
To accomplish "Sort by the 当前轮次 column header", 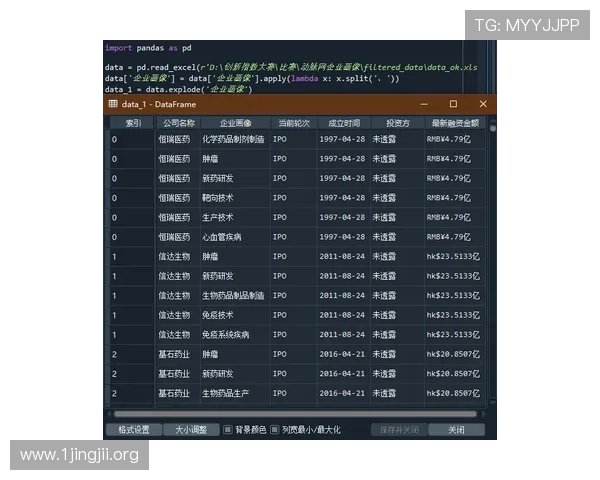I will (x=294, y=123).
